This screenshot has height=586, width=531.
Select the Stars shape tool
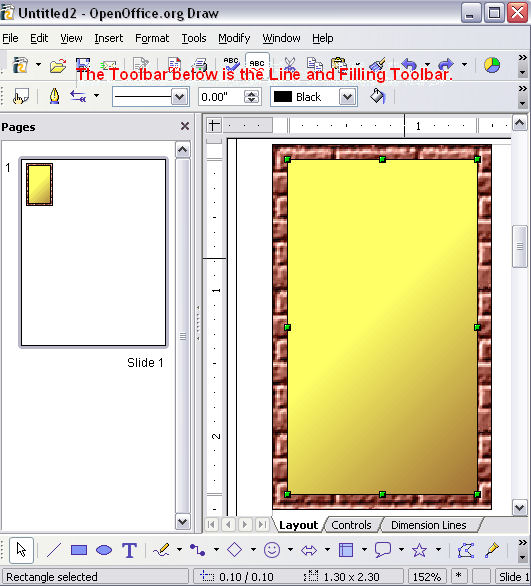coord(419,550)
